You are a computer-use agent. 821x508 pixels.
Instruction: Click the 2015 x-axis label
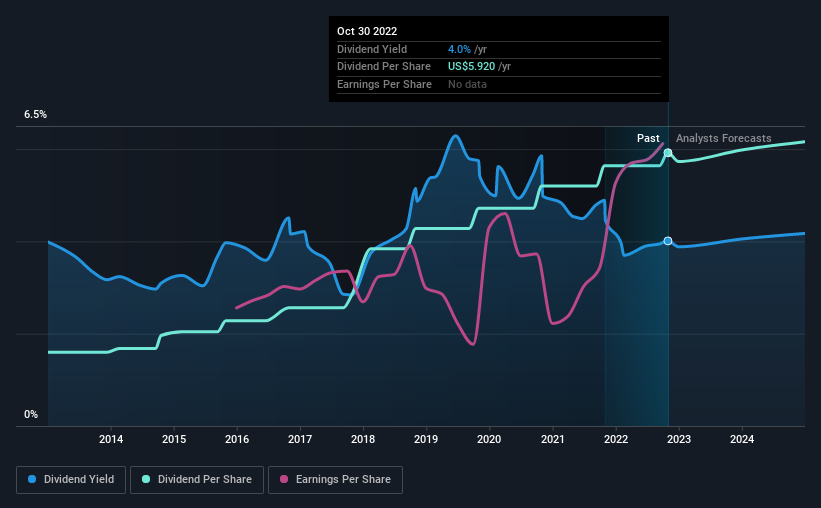click(174, 439)
